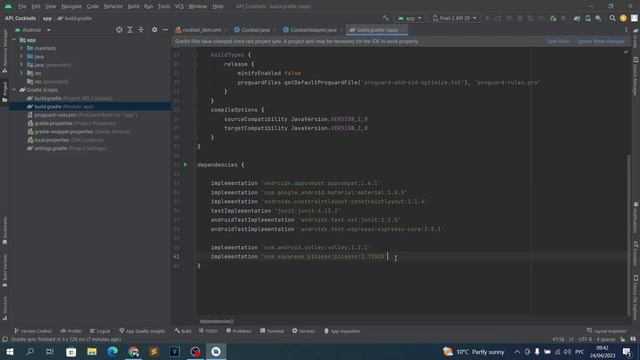
Task: Click the run gutter arrow beside dependencies
Action: (186, 164)
